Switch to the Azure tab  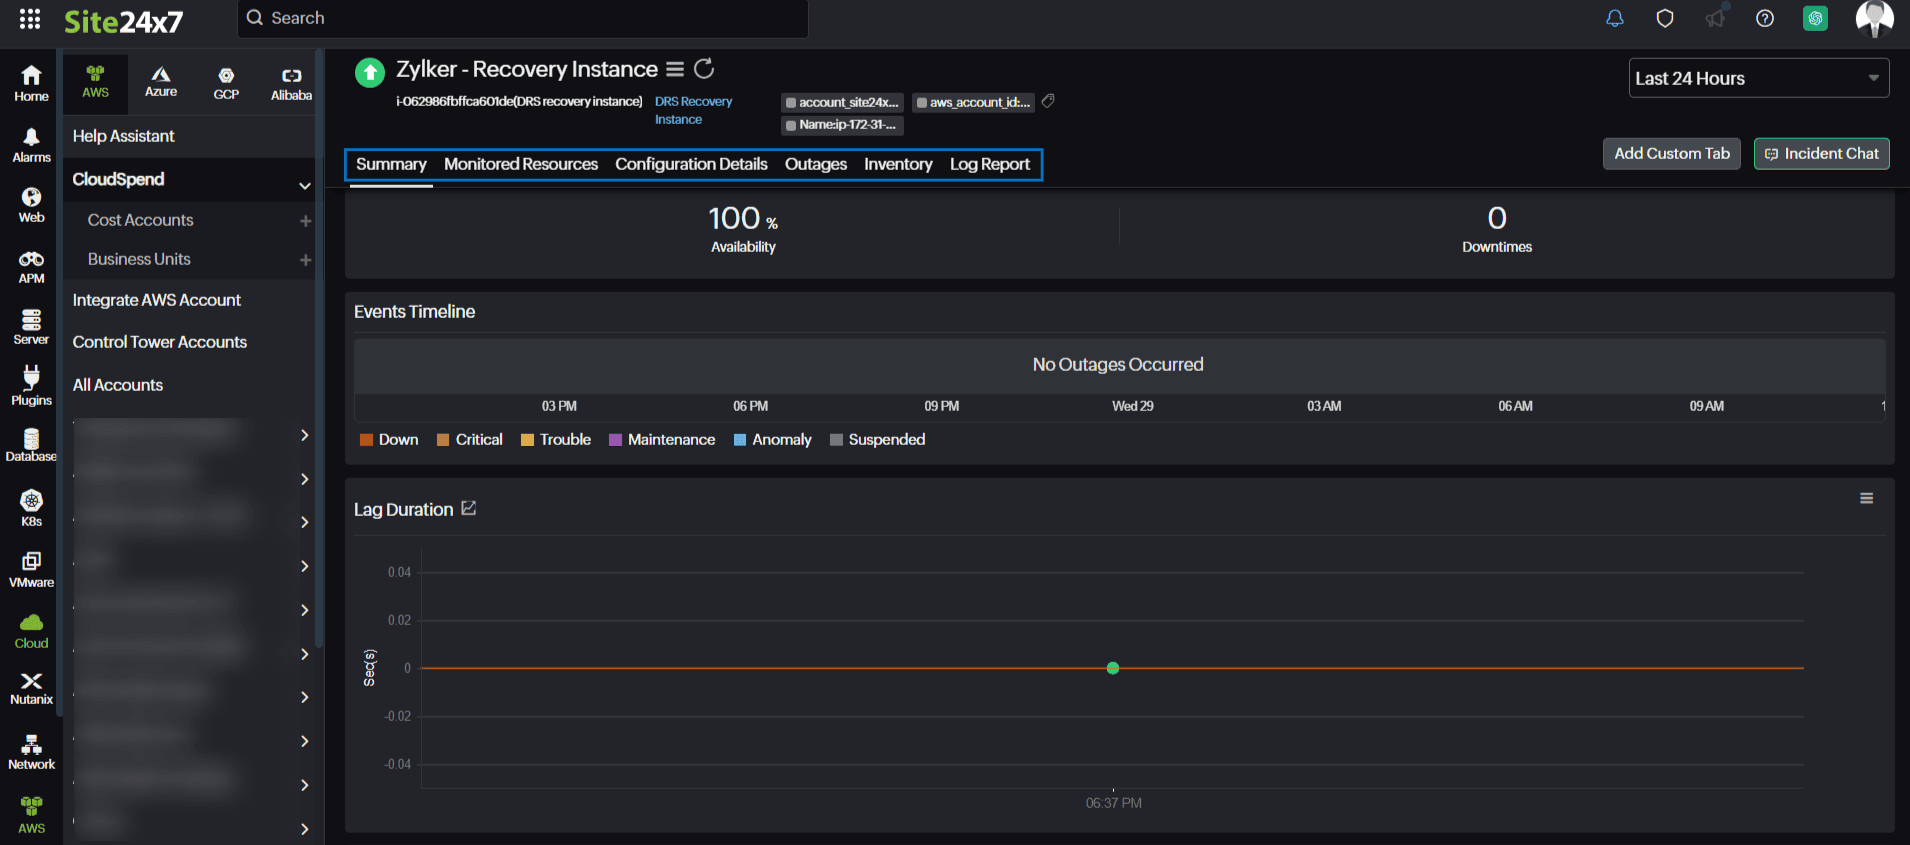(161, 81)
